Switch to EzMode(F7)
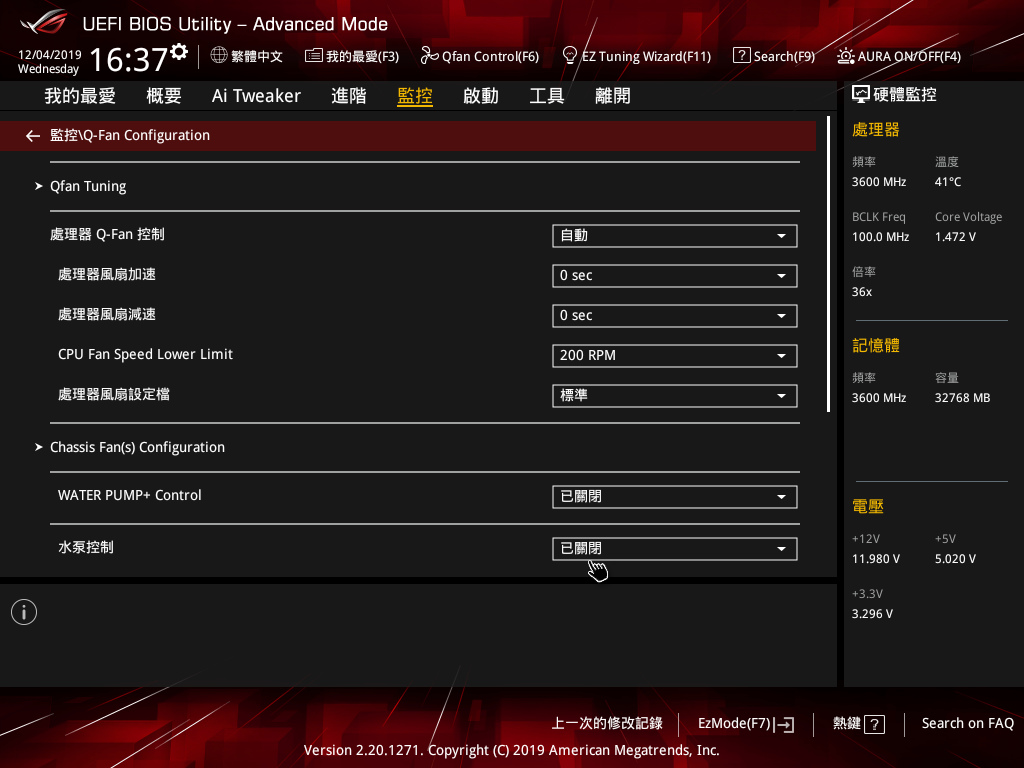Image resolution: width=1024 pixels, height=768 pixels. click(x=735, y=724)
